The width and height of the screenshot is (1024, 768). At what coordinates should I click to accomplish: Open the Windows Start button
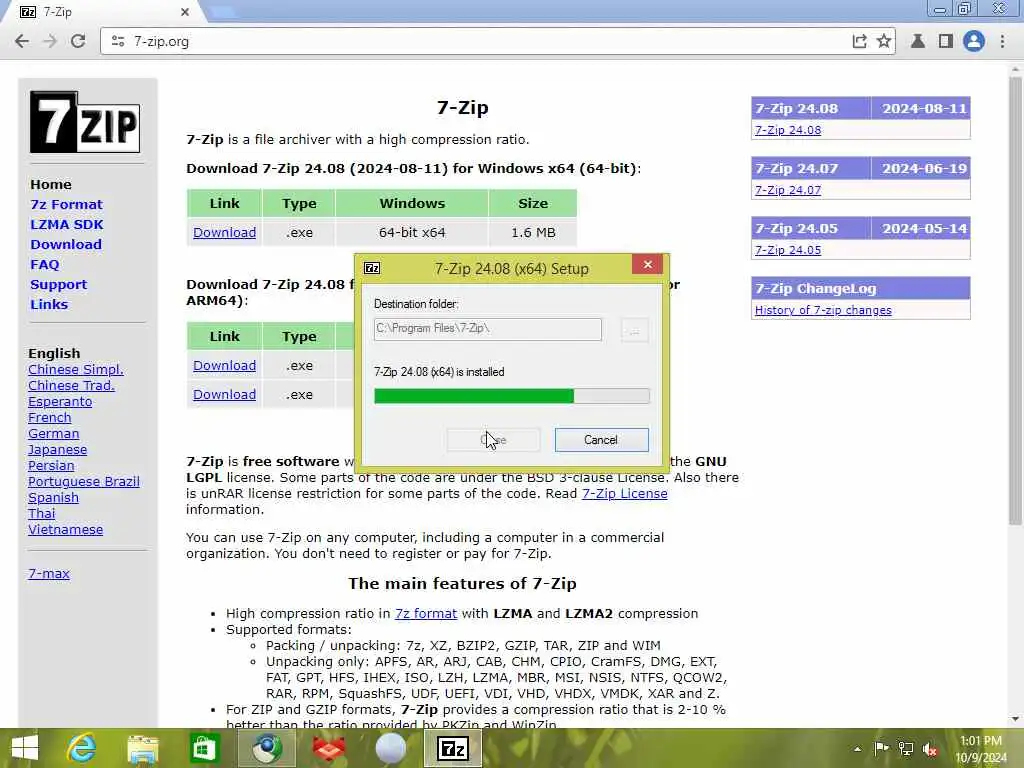click(25, 748)
